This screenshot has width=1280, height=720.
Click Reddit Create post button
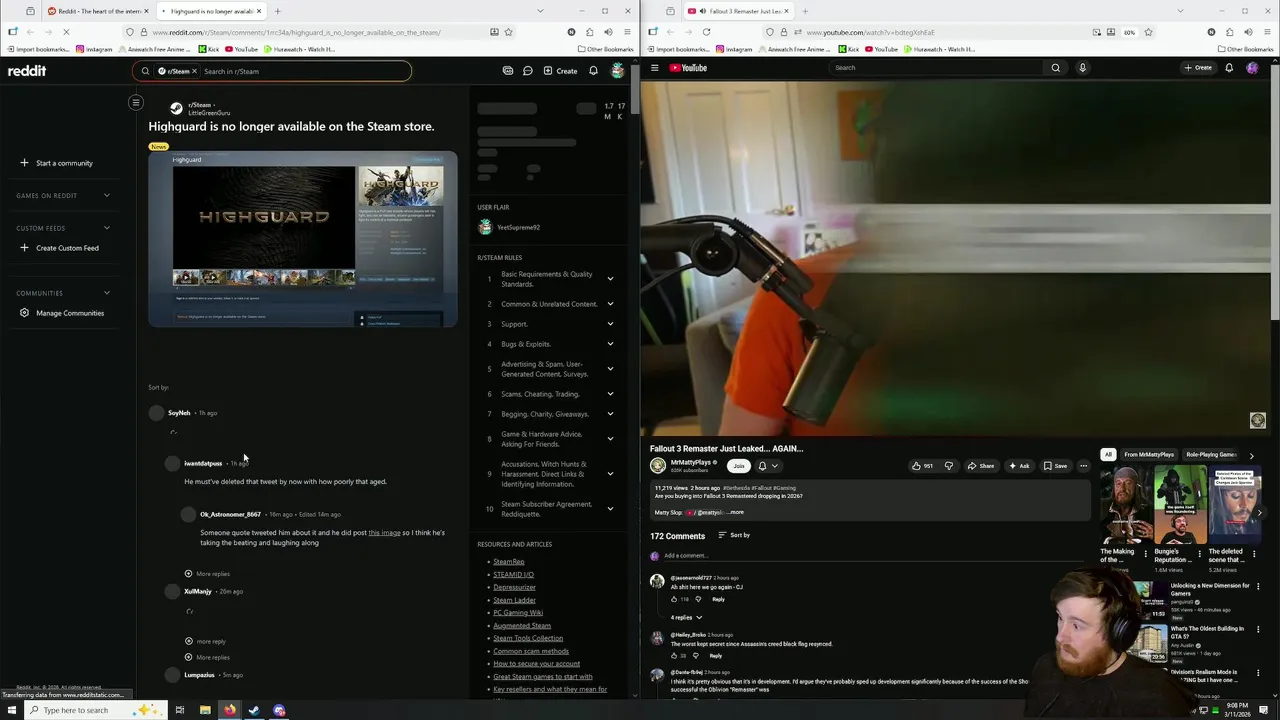click(560, 71)
